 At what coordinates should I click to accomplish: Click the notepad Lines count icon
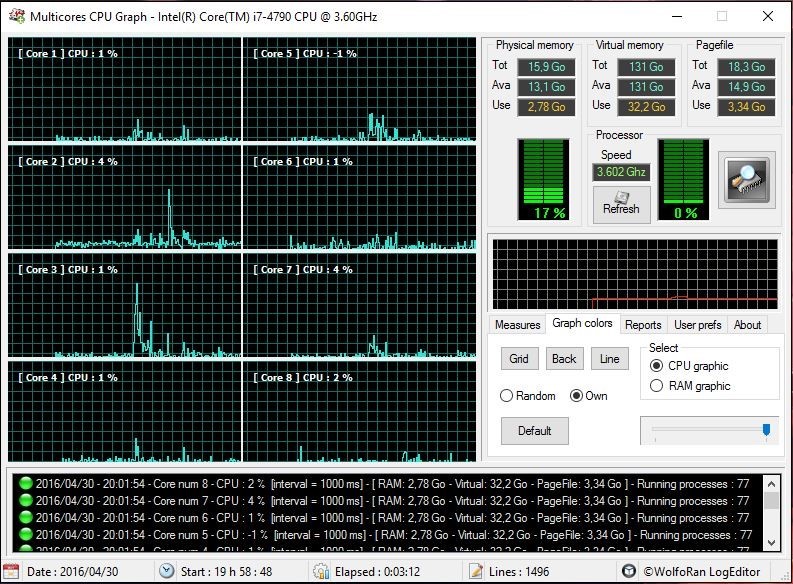(x=474, y=571)
